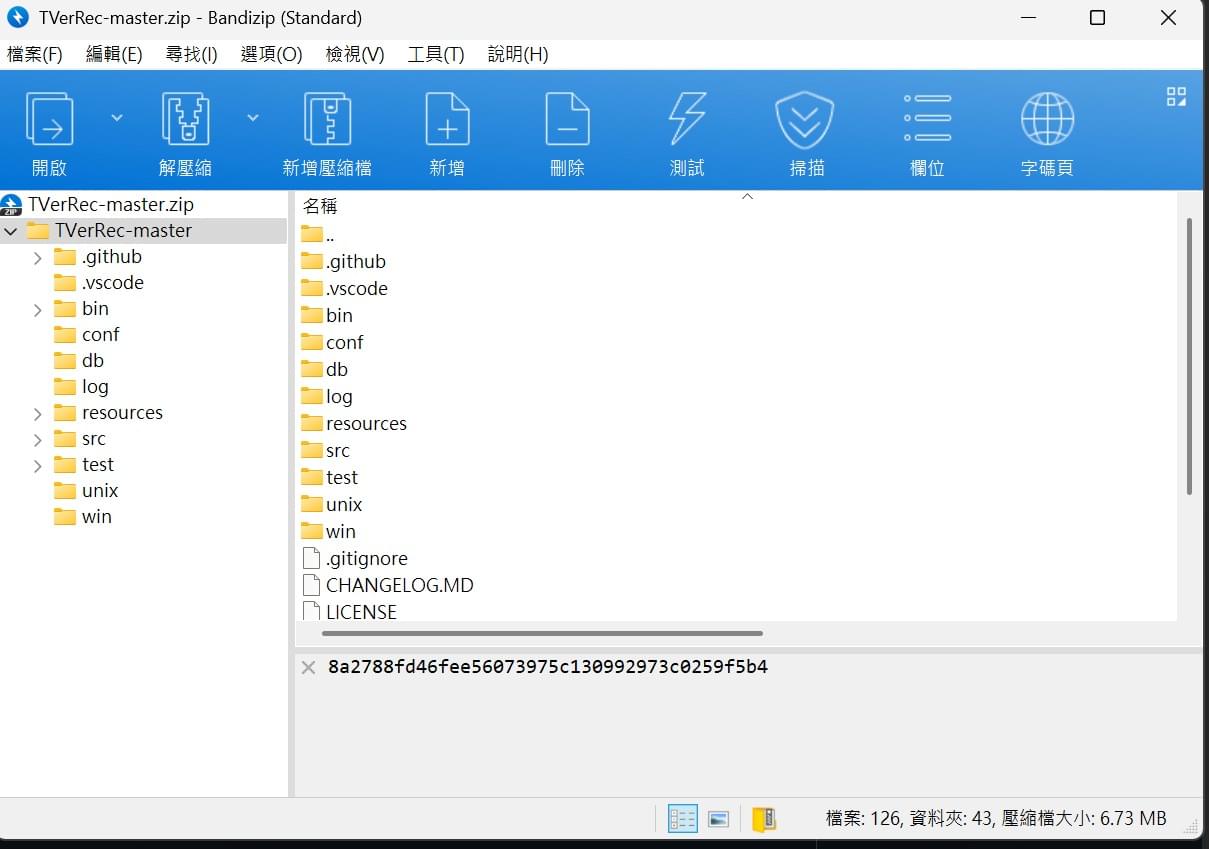The height and width of the screenshot is (849, 1209).
Task: Collapse the TVerRec-master tree node
Action: click(x=11, y=231)
